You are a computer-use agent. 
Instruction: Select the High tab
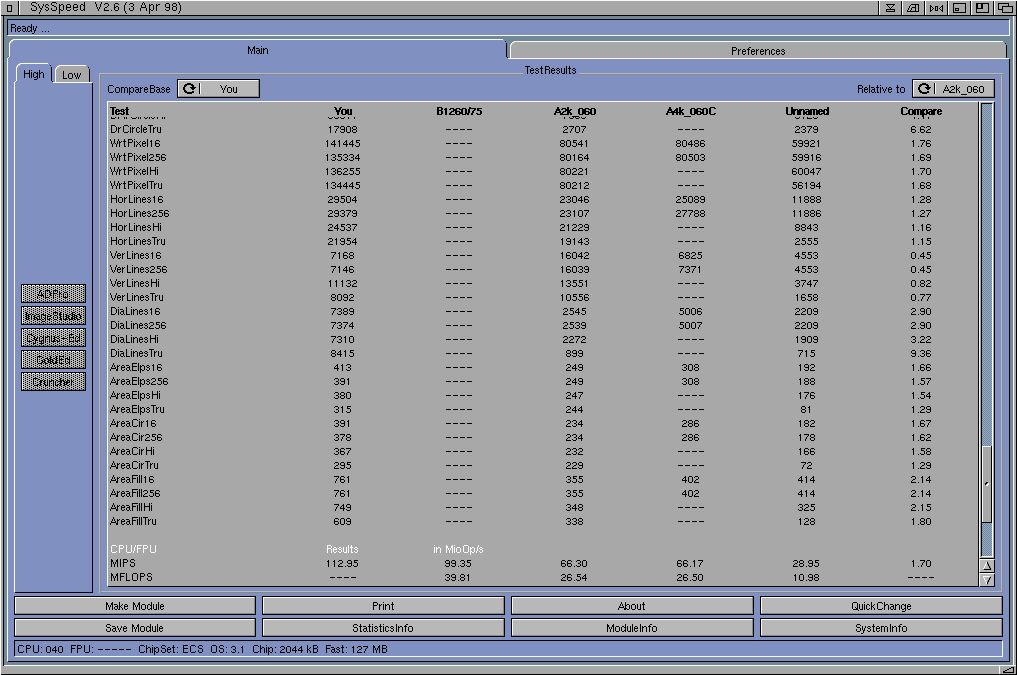[34, 74]
